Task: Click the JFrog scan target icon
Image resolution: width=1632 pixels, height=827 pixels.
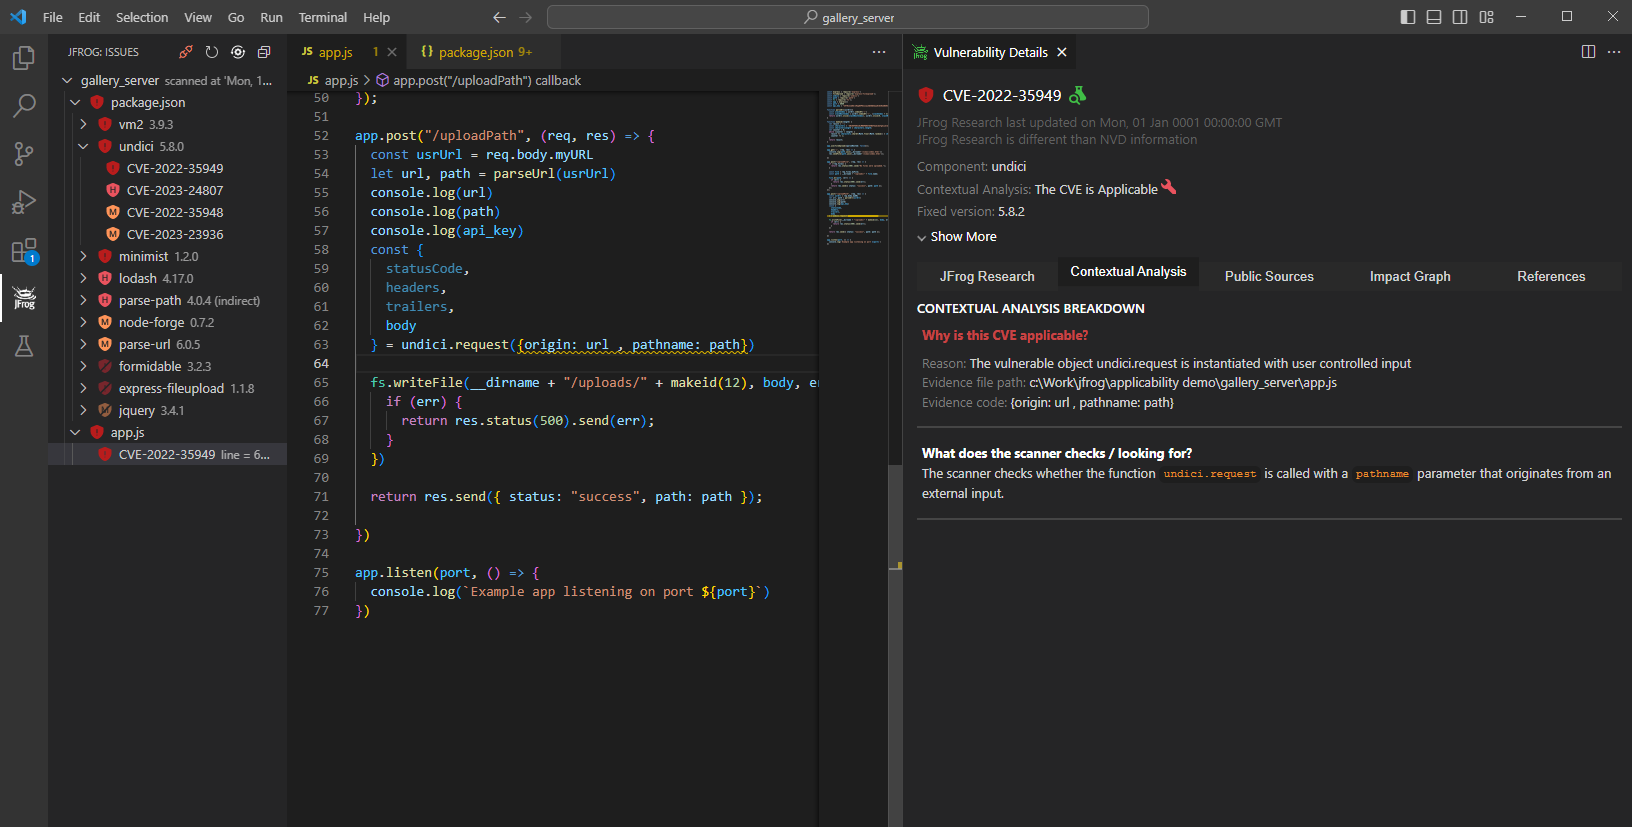Action: (238, 52)
